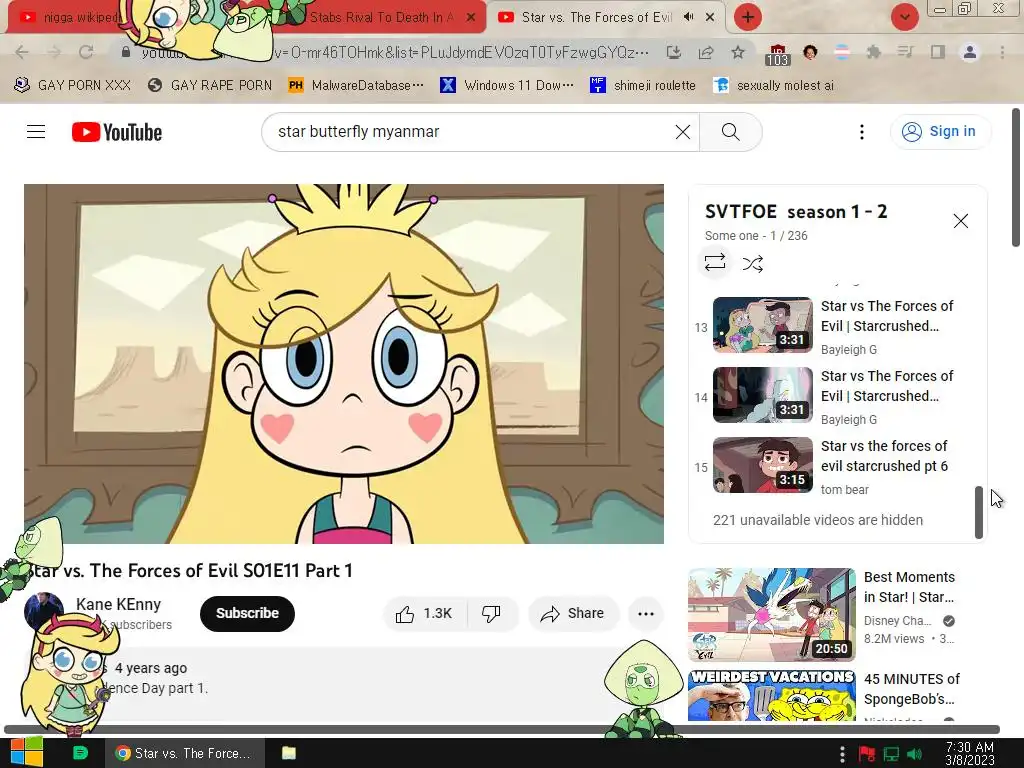Image resolution: width=1024 pixels, height=768 pixels.
Task: Open the taskbar clock 7:30 AM
Action: (970, 753)
